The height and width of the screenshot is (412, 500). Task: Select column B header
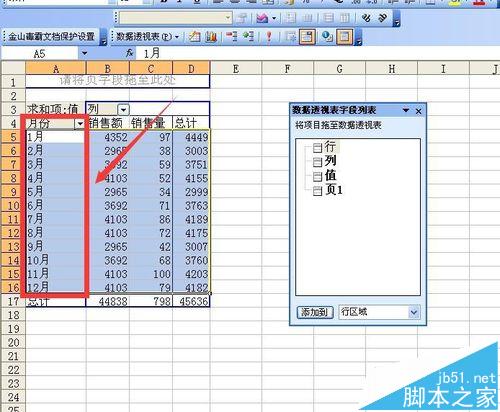[x=108, y=69]
